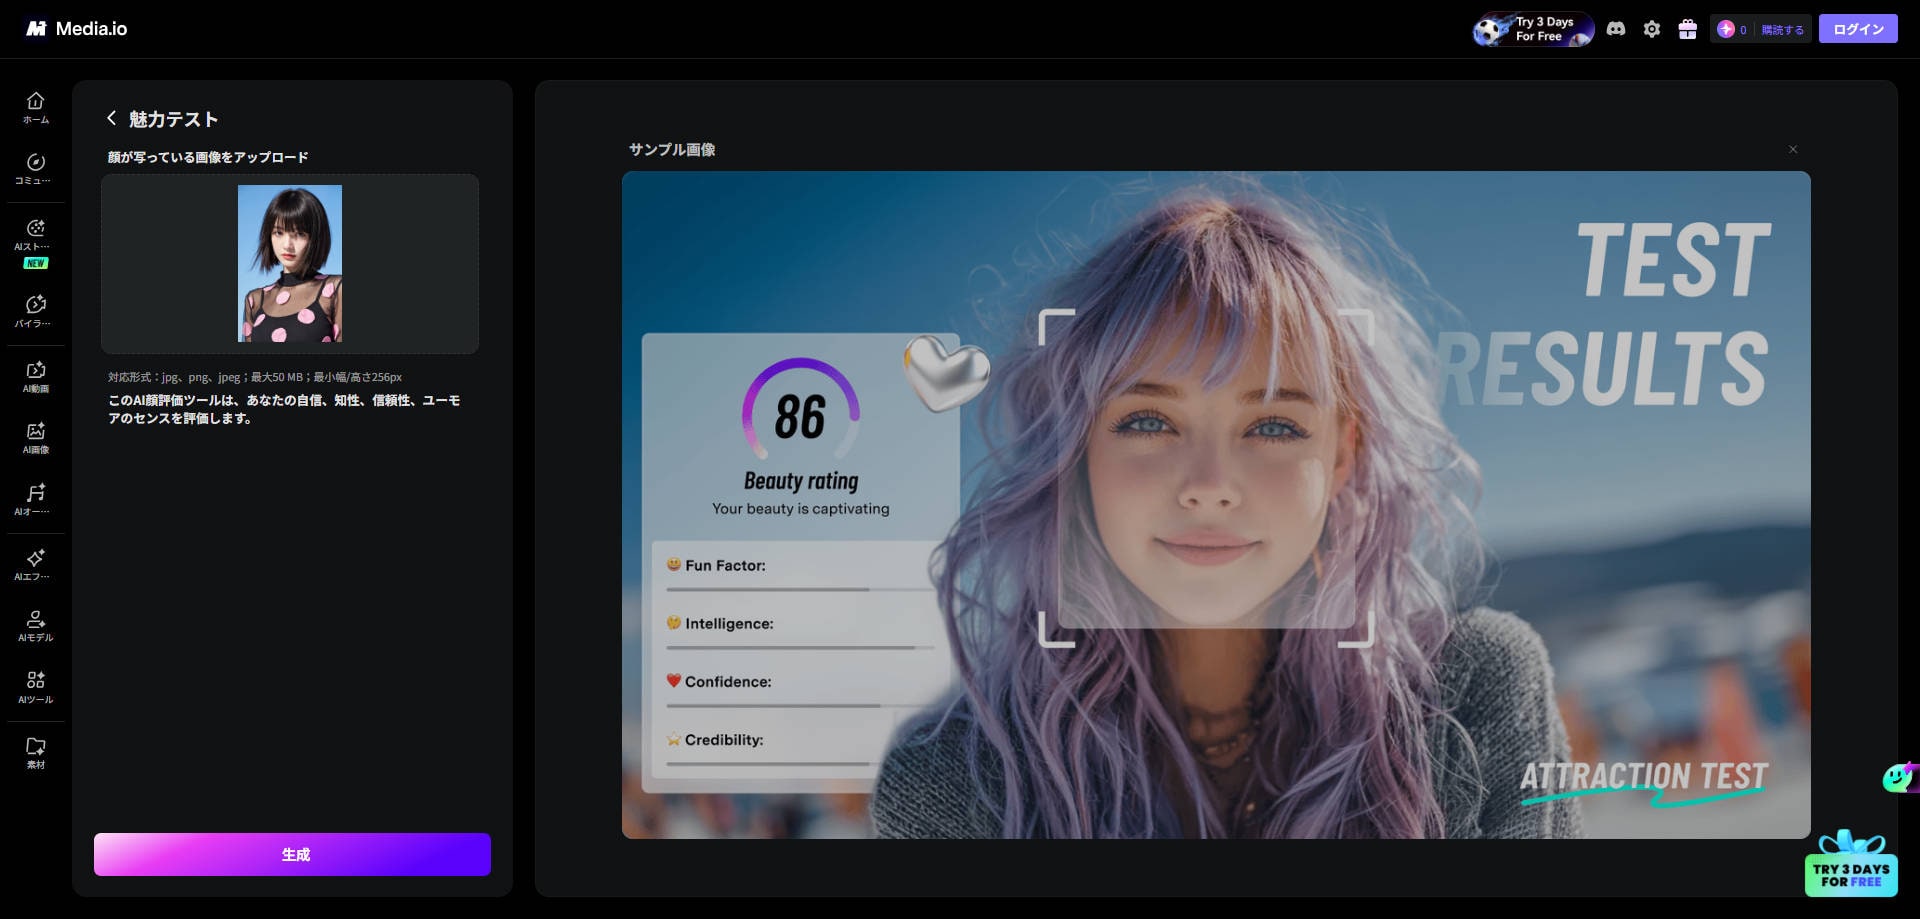Open the 素材 assets folder sidebar item

tap(36, 752)
